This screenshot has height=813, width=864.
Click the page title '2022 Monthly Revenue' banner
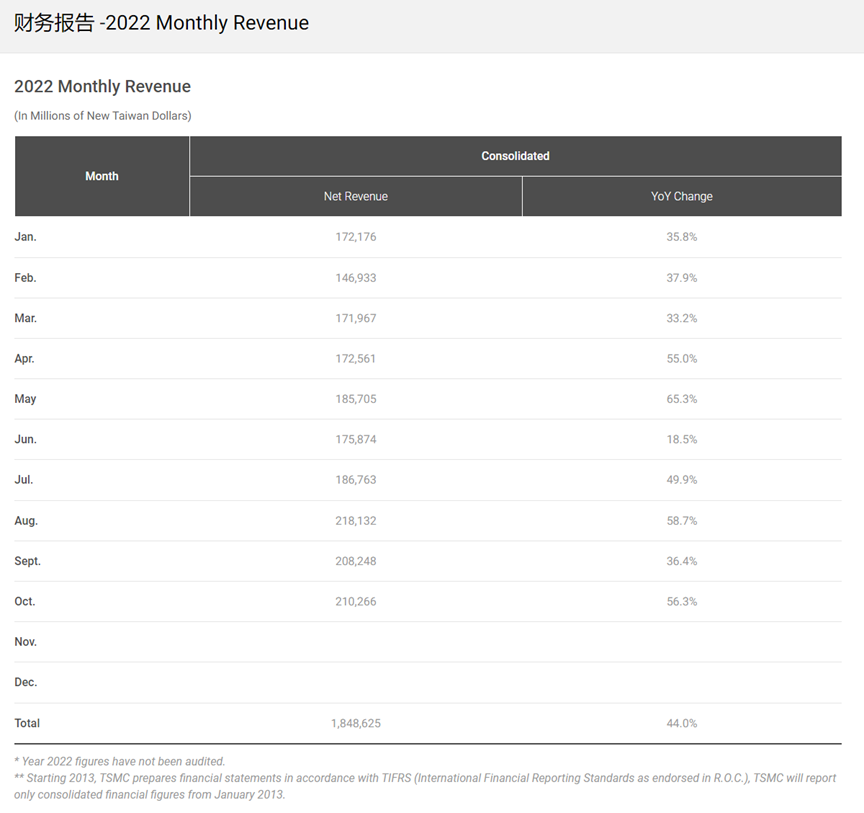(x=161, y=23)
